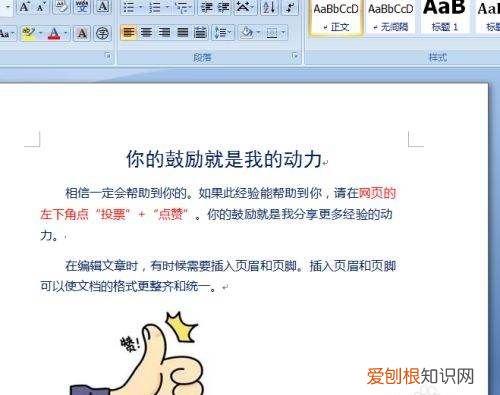Apply the red Font Color swatch
The width and height of the screenshot is (500, 395).
coord(54,33)
